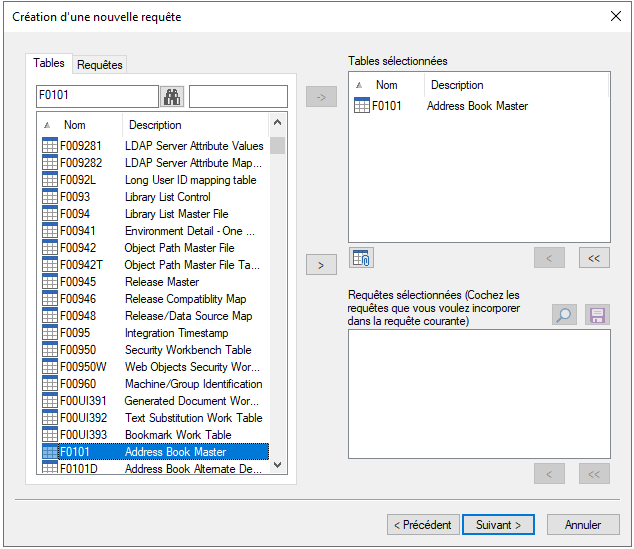
Task: Select F00942 Object Path Master File
Action: pos(155,247)
